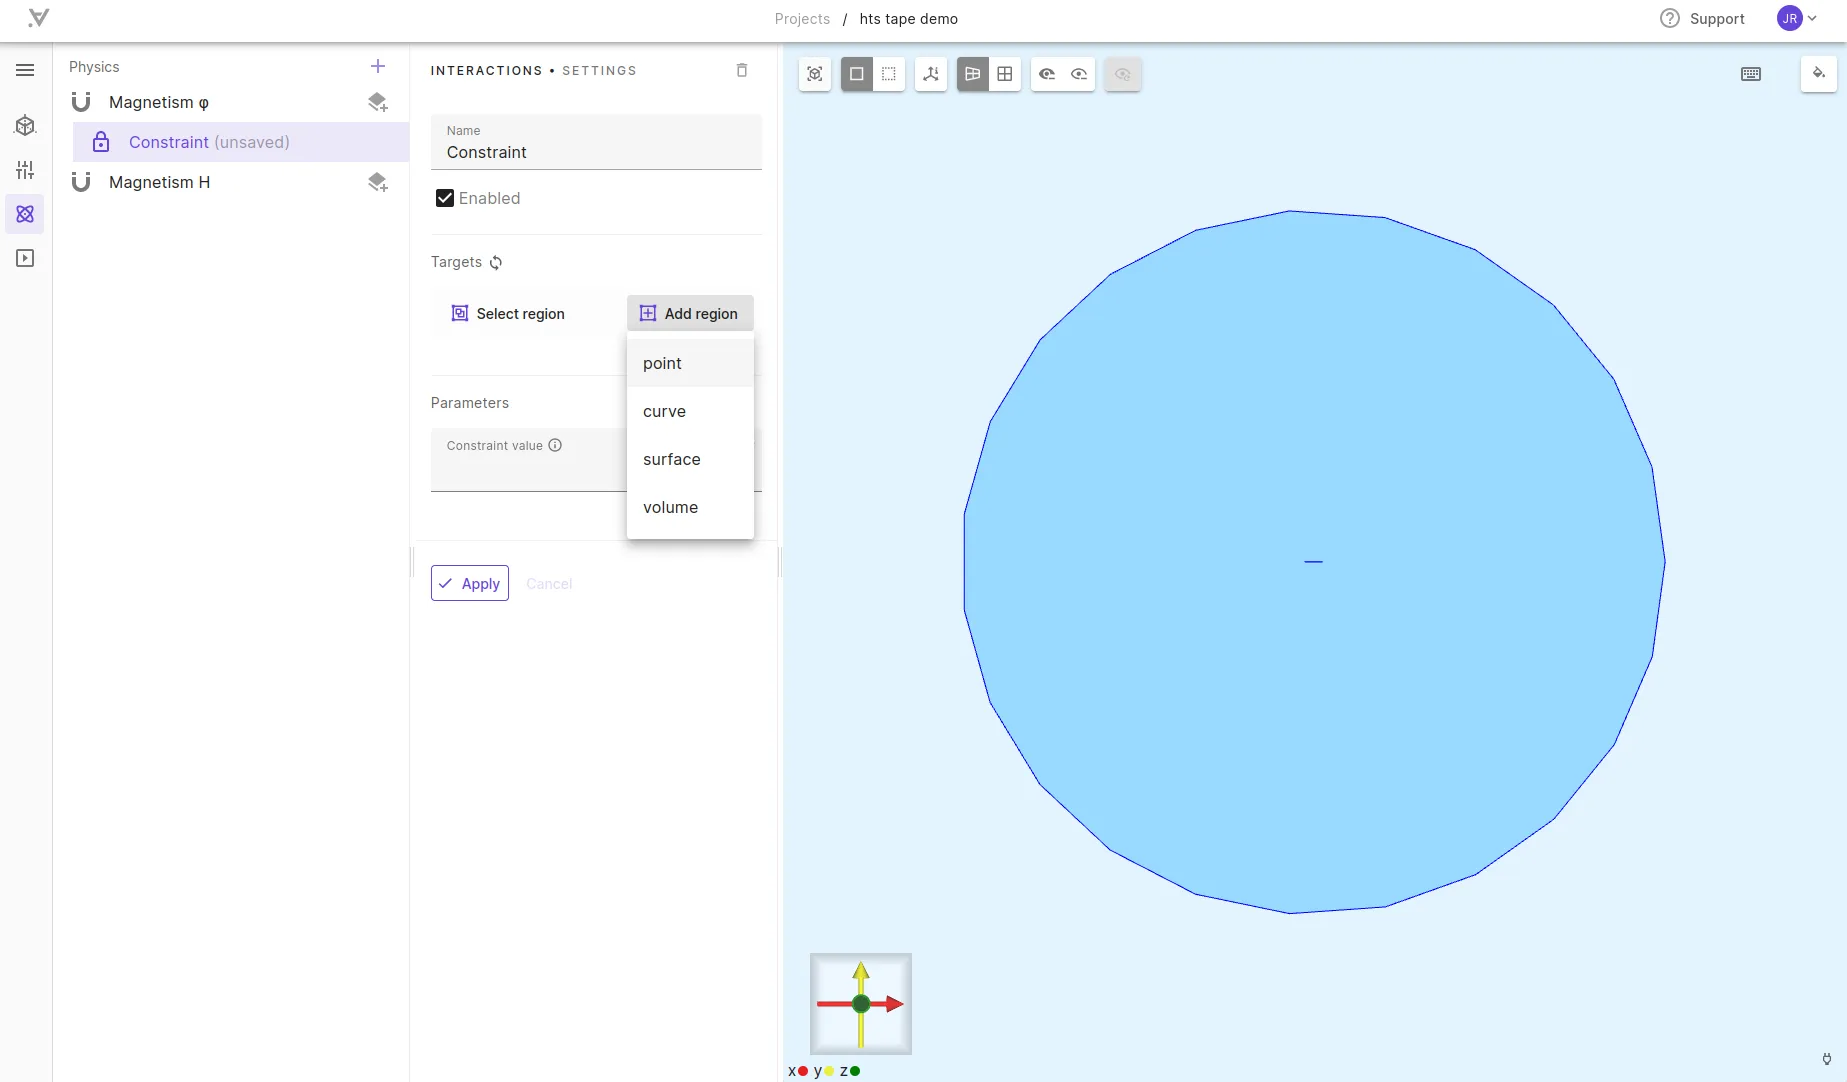Toggle the Enabled checkbox
Screen dimensions: 1847x1082
tap(445, 198)
